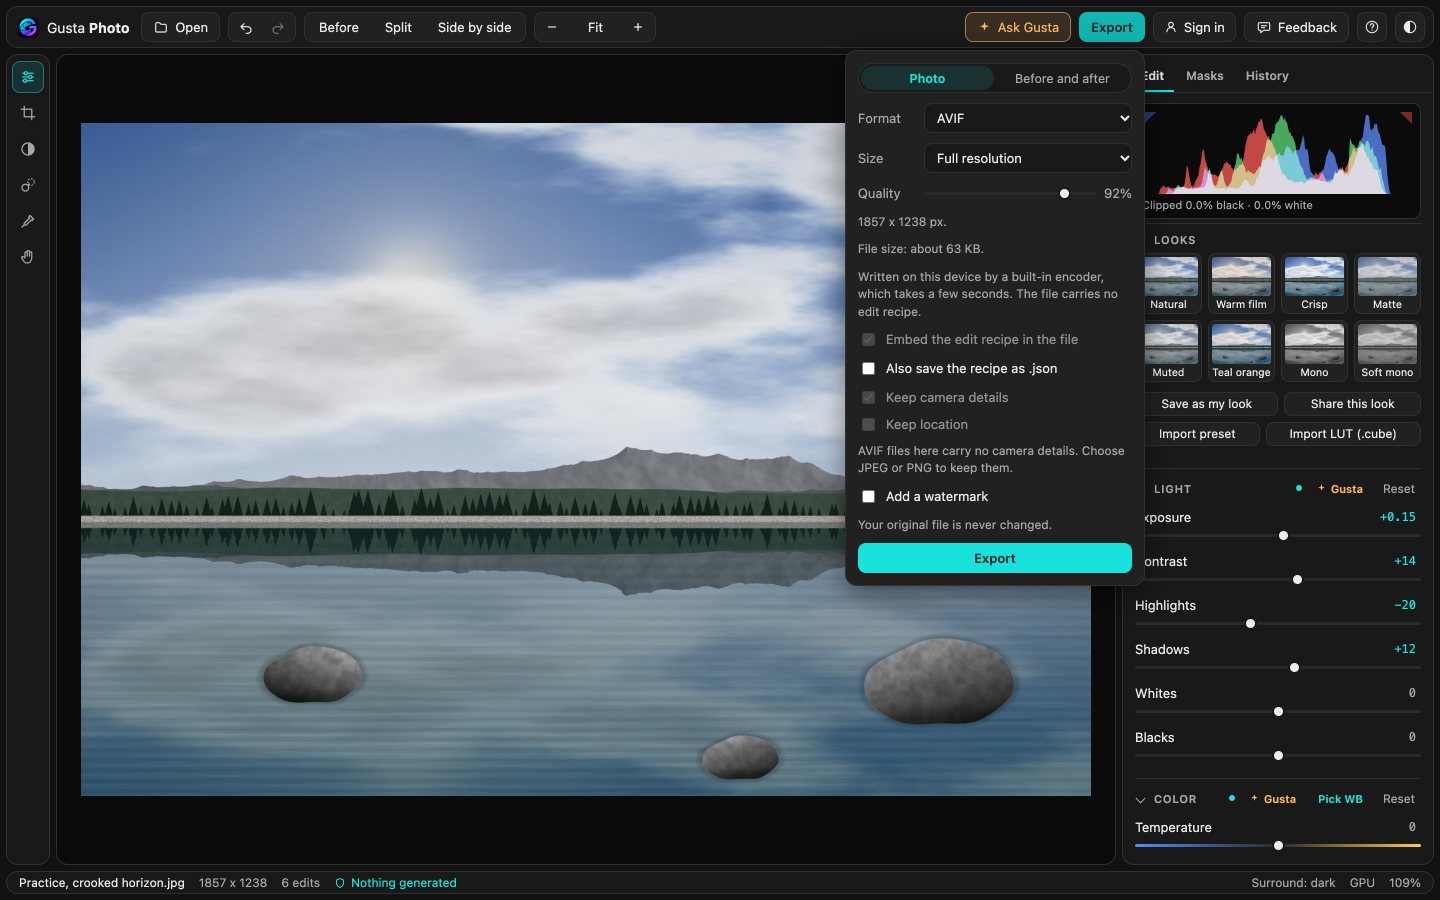
Task: Switch to Split view
Action: pyautogui.click(x=398, y=27)
